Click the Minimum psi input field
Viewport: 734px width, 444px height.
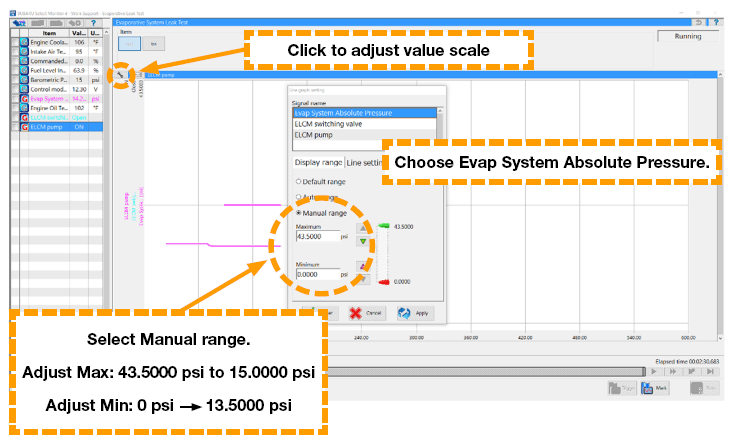point(316,273)
